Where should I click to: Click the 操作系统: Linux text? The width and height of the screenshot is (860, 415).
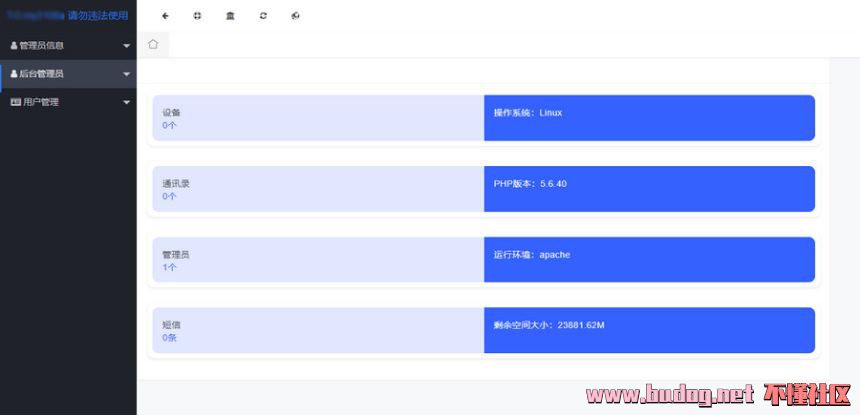528,113
